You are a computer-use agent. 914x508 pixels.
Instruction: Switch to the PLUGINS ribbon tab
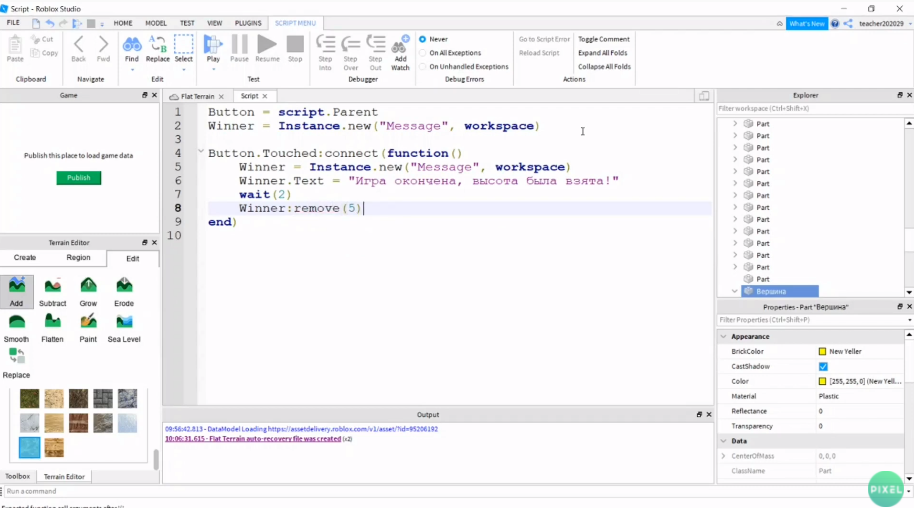click(x=248, y=23)
